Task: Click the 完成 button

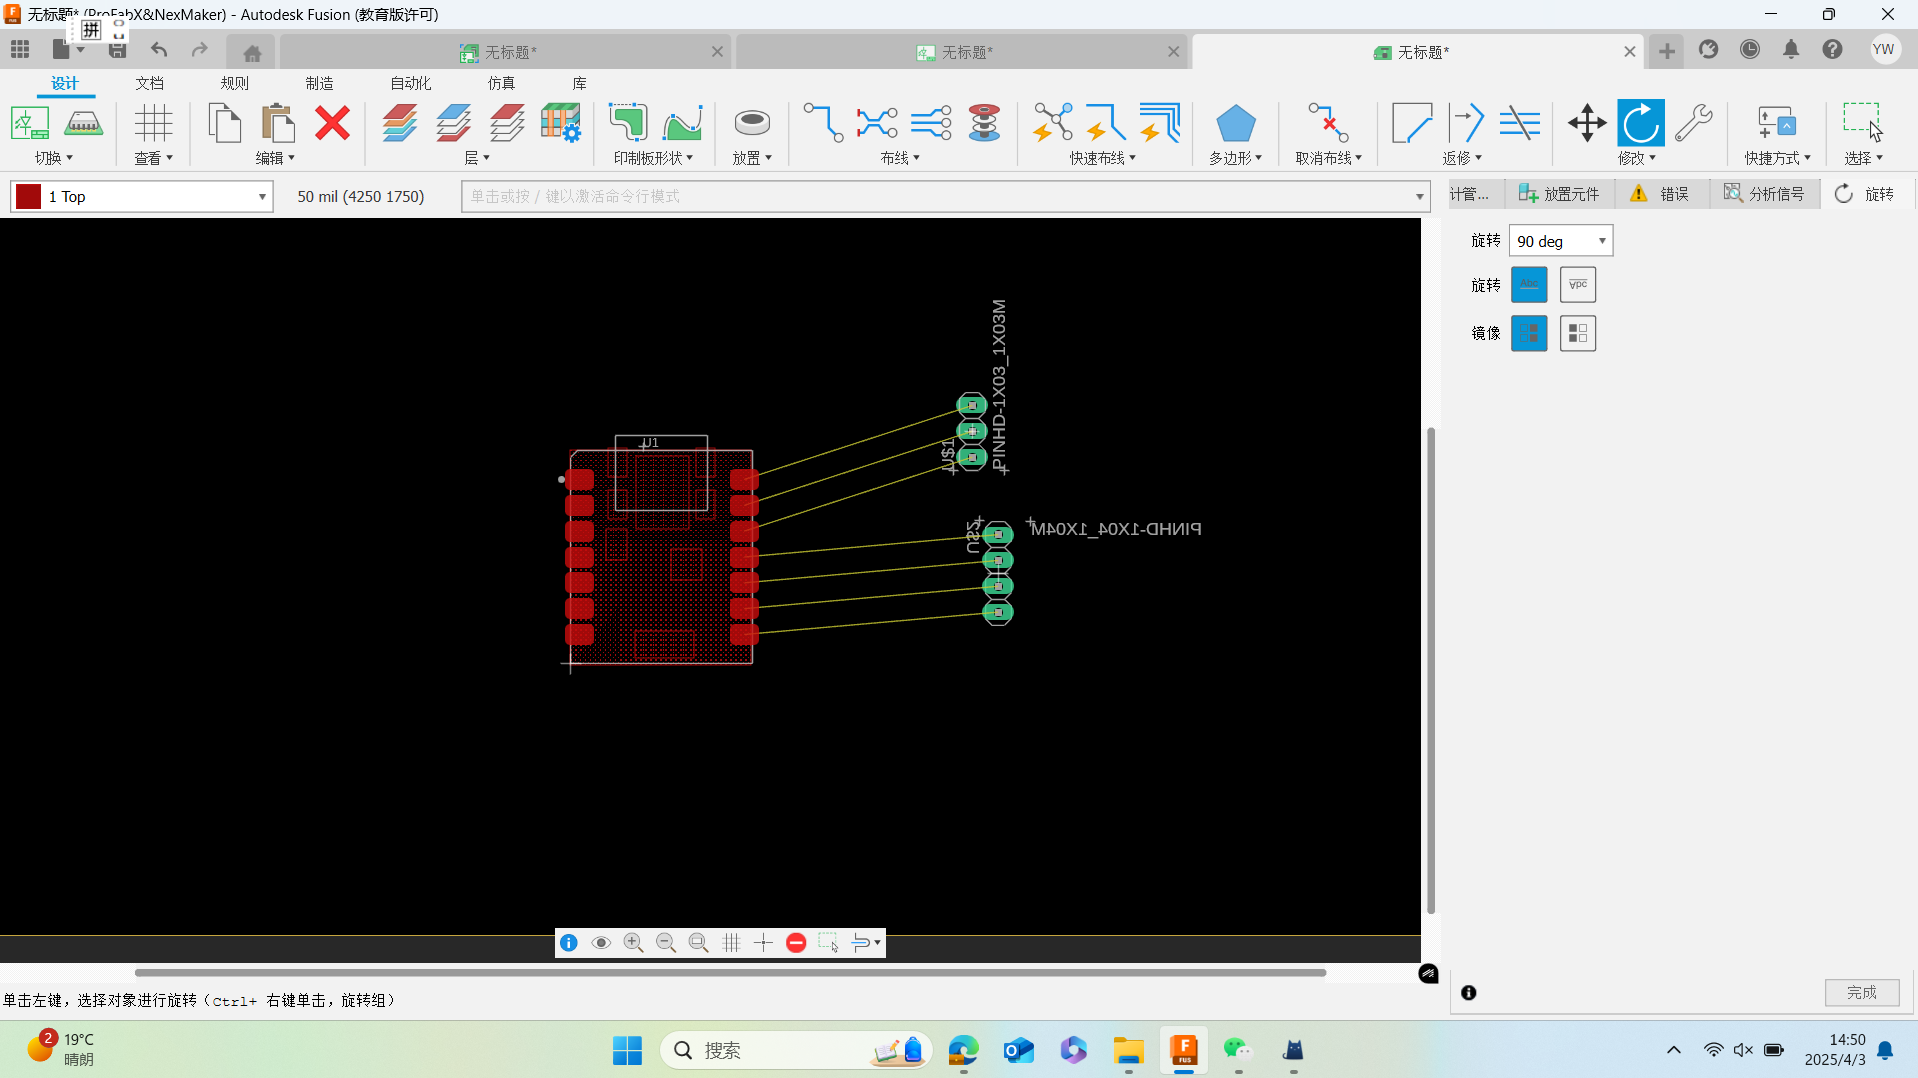Action: (1862, 992)
